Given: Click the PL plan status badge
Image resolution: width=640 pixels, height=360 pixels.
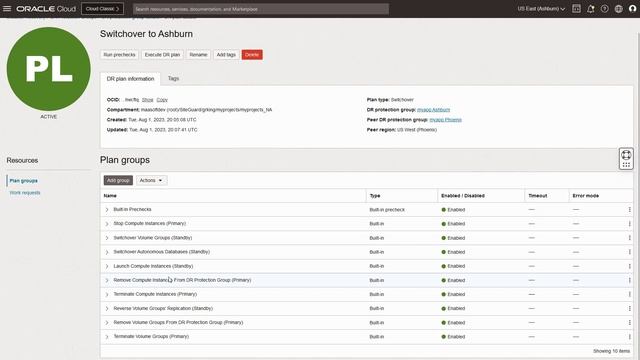Looking at the screenshot, I should coord(49,69).
